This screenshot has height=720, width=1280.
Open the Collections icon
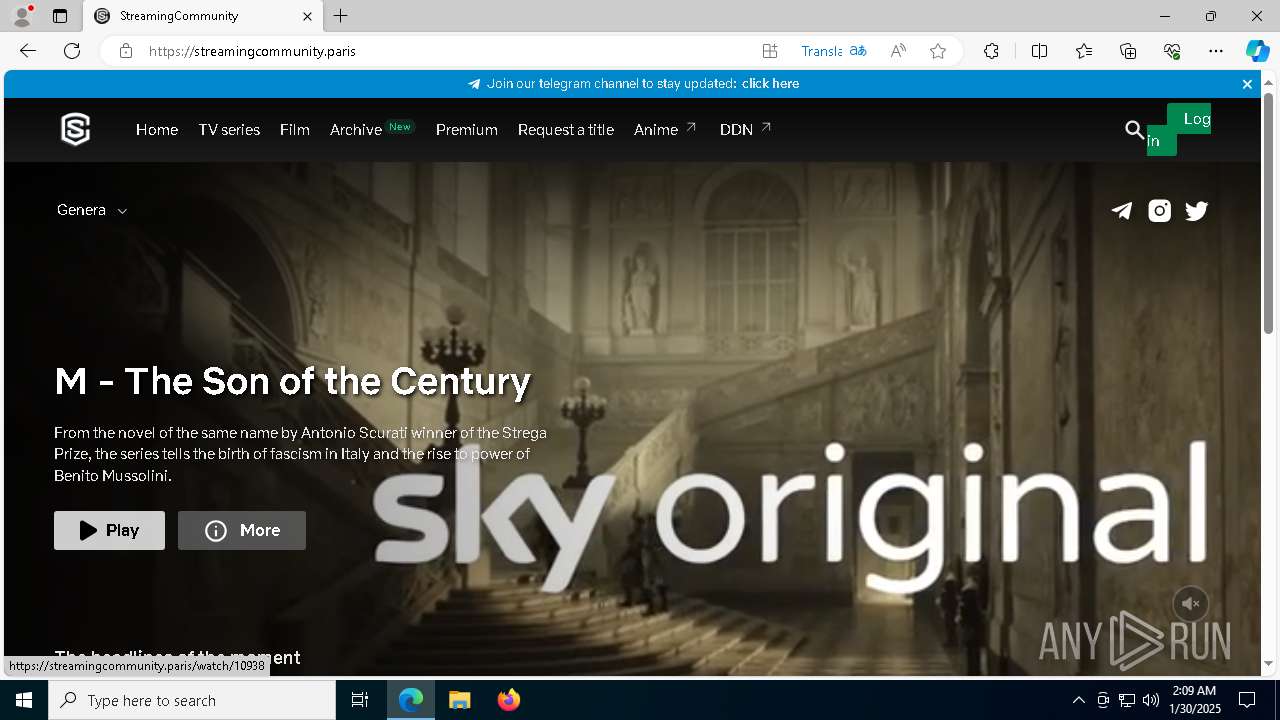pos(1128,51)
